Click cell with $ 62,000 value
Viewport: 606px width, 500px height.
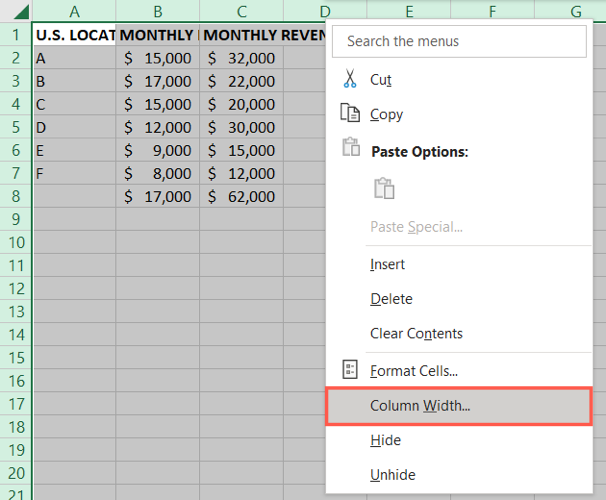coord(241,197)
